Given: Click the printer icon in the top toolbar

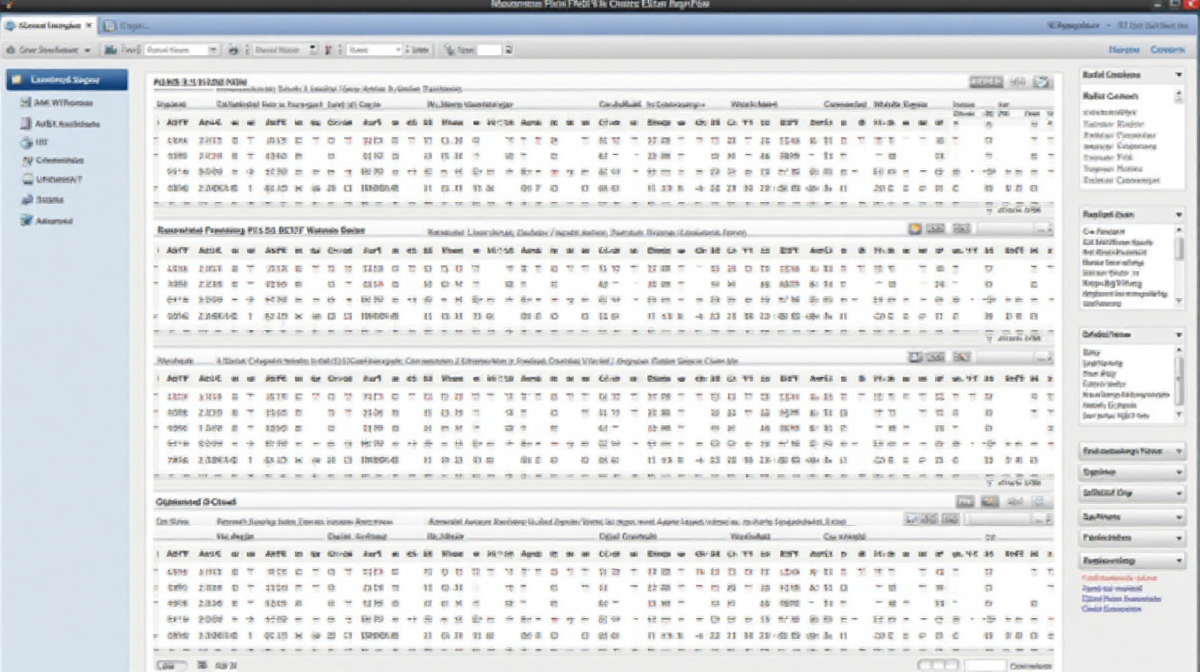Looking at the screenshot, I should pyautogui.click(x=233, y=49).
